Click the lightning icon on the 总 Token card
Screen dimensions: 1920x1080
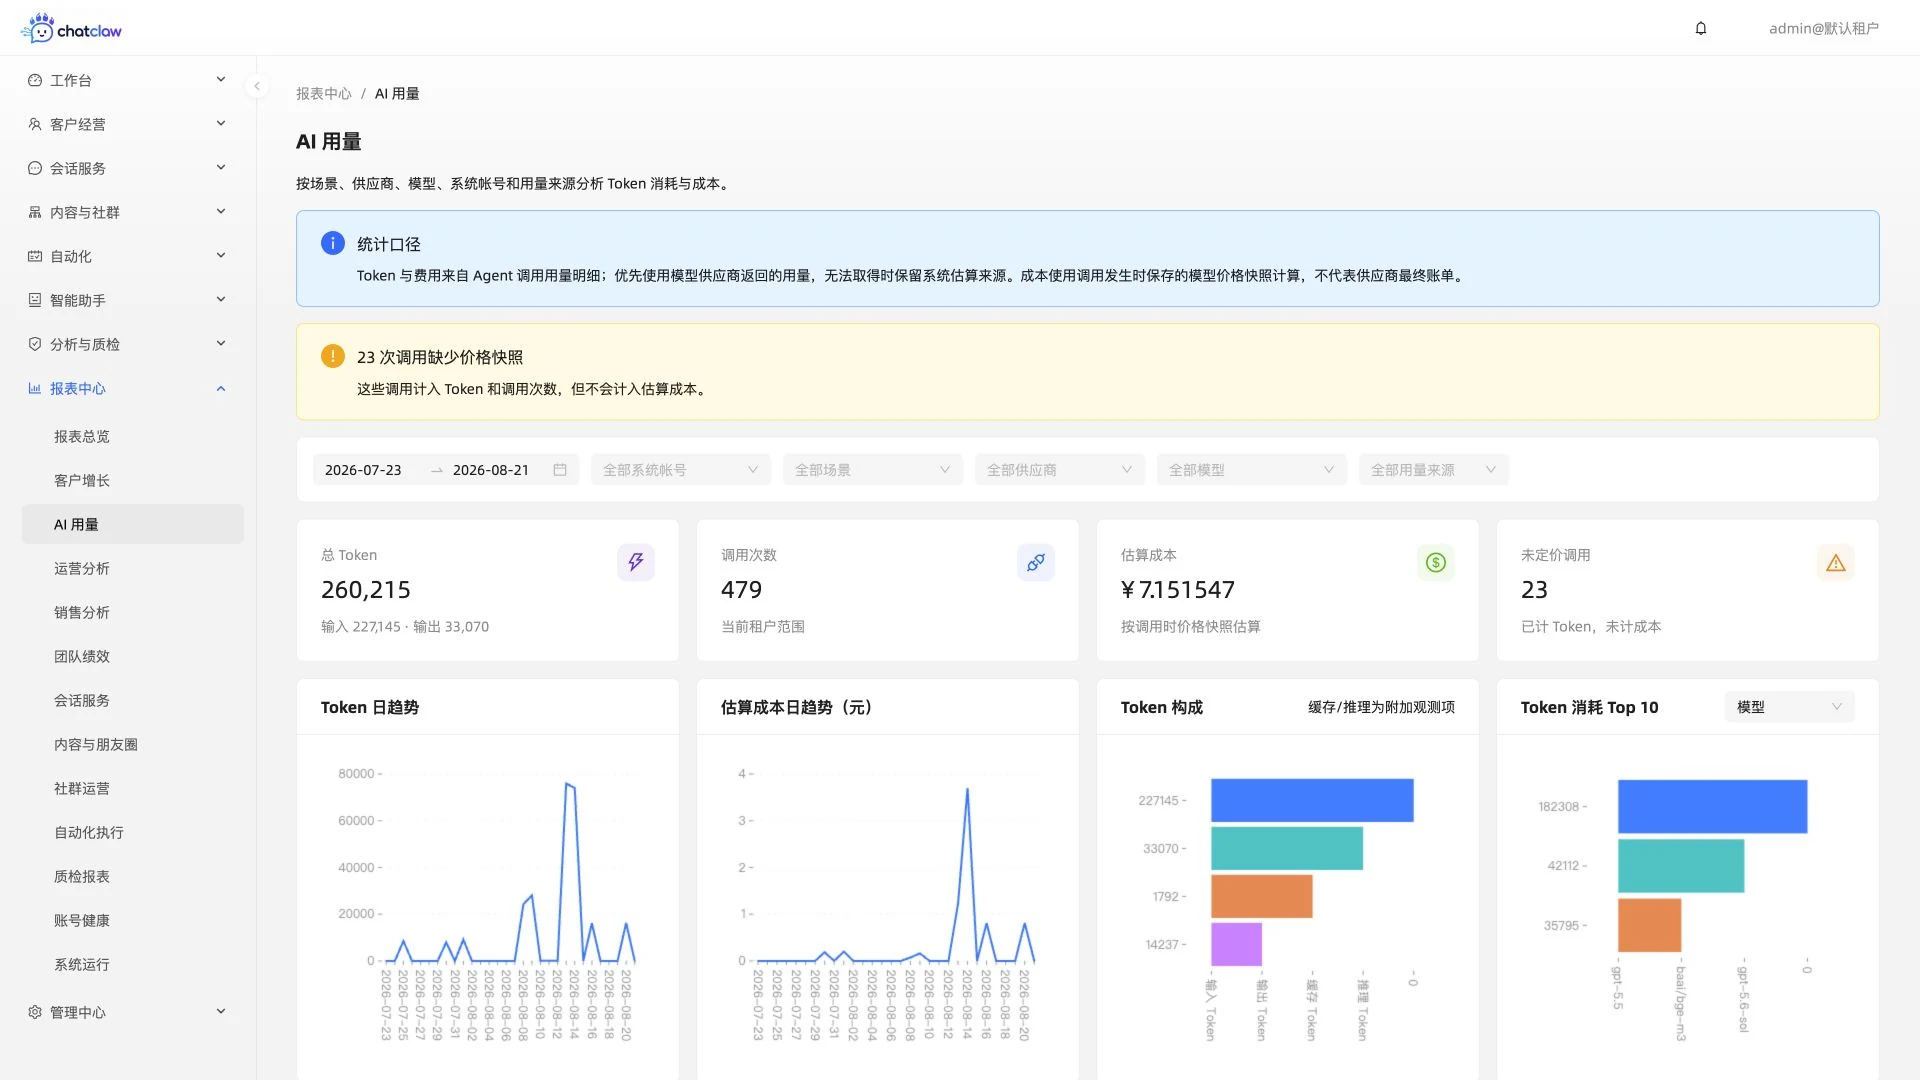(636, 562)
